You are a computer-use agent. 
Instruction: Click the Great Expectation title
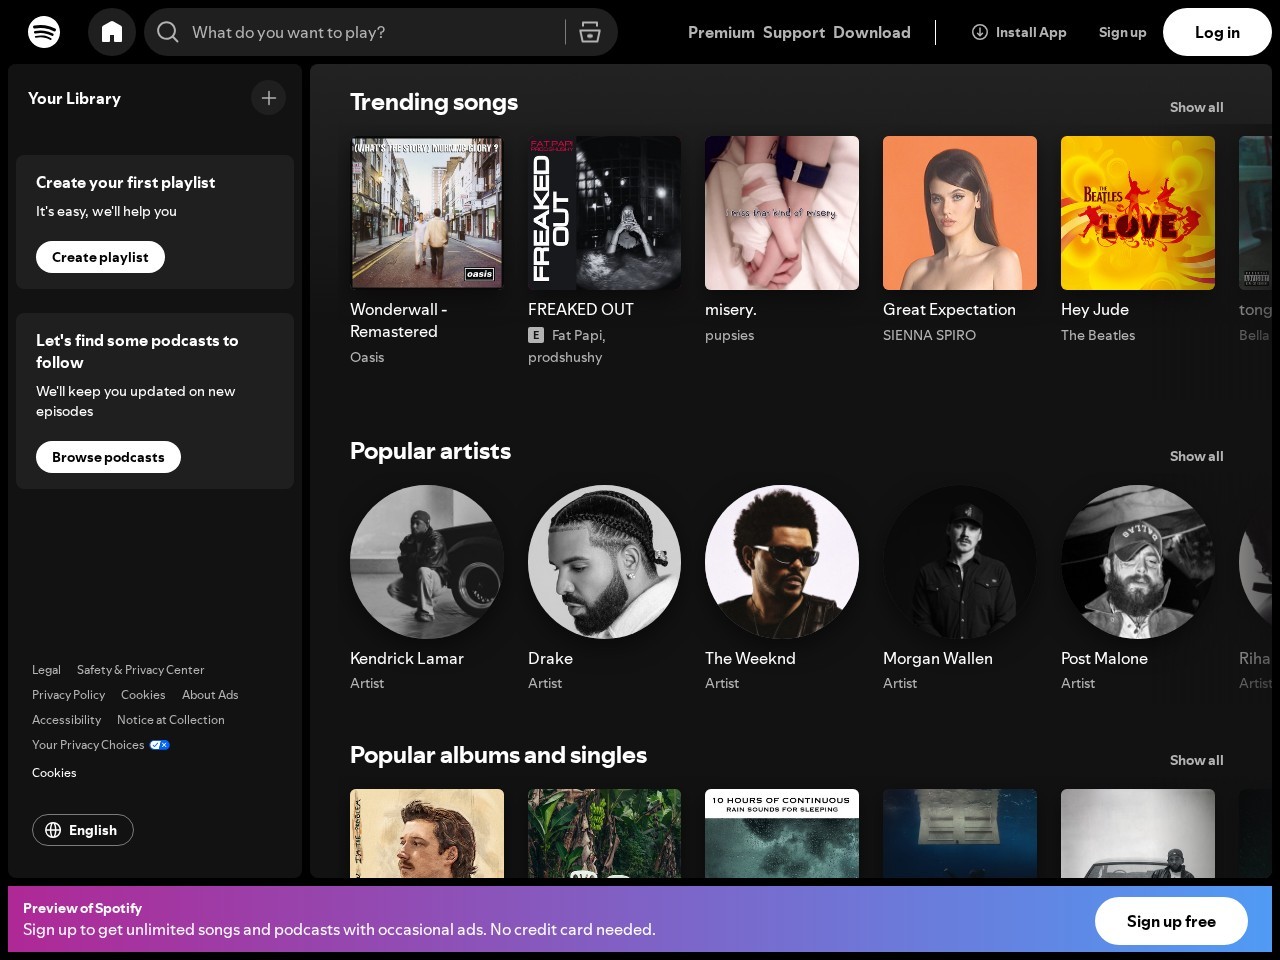[949, 310]
